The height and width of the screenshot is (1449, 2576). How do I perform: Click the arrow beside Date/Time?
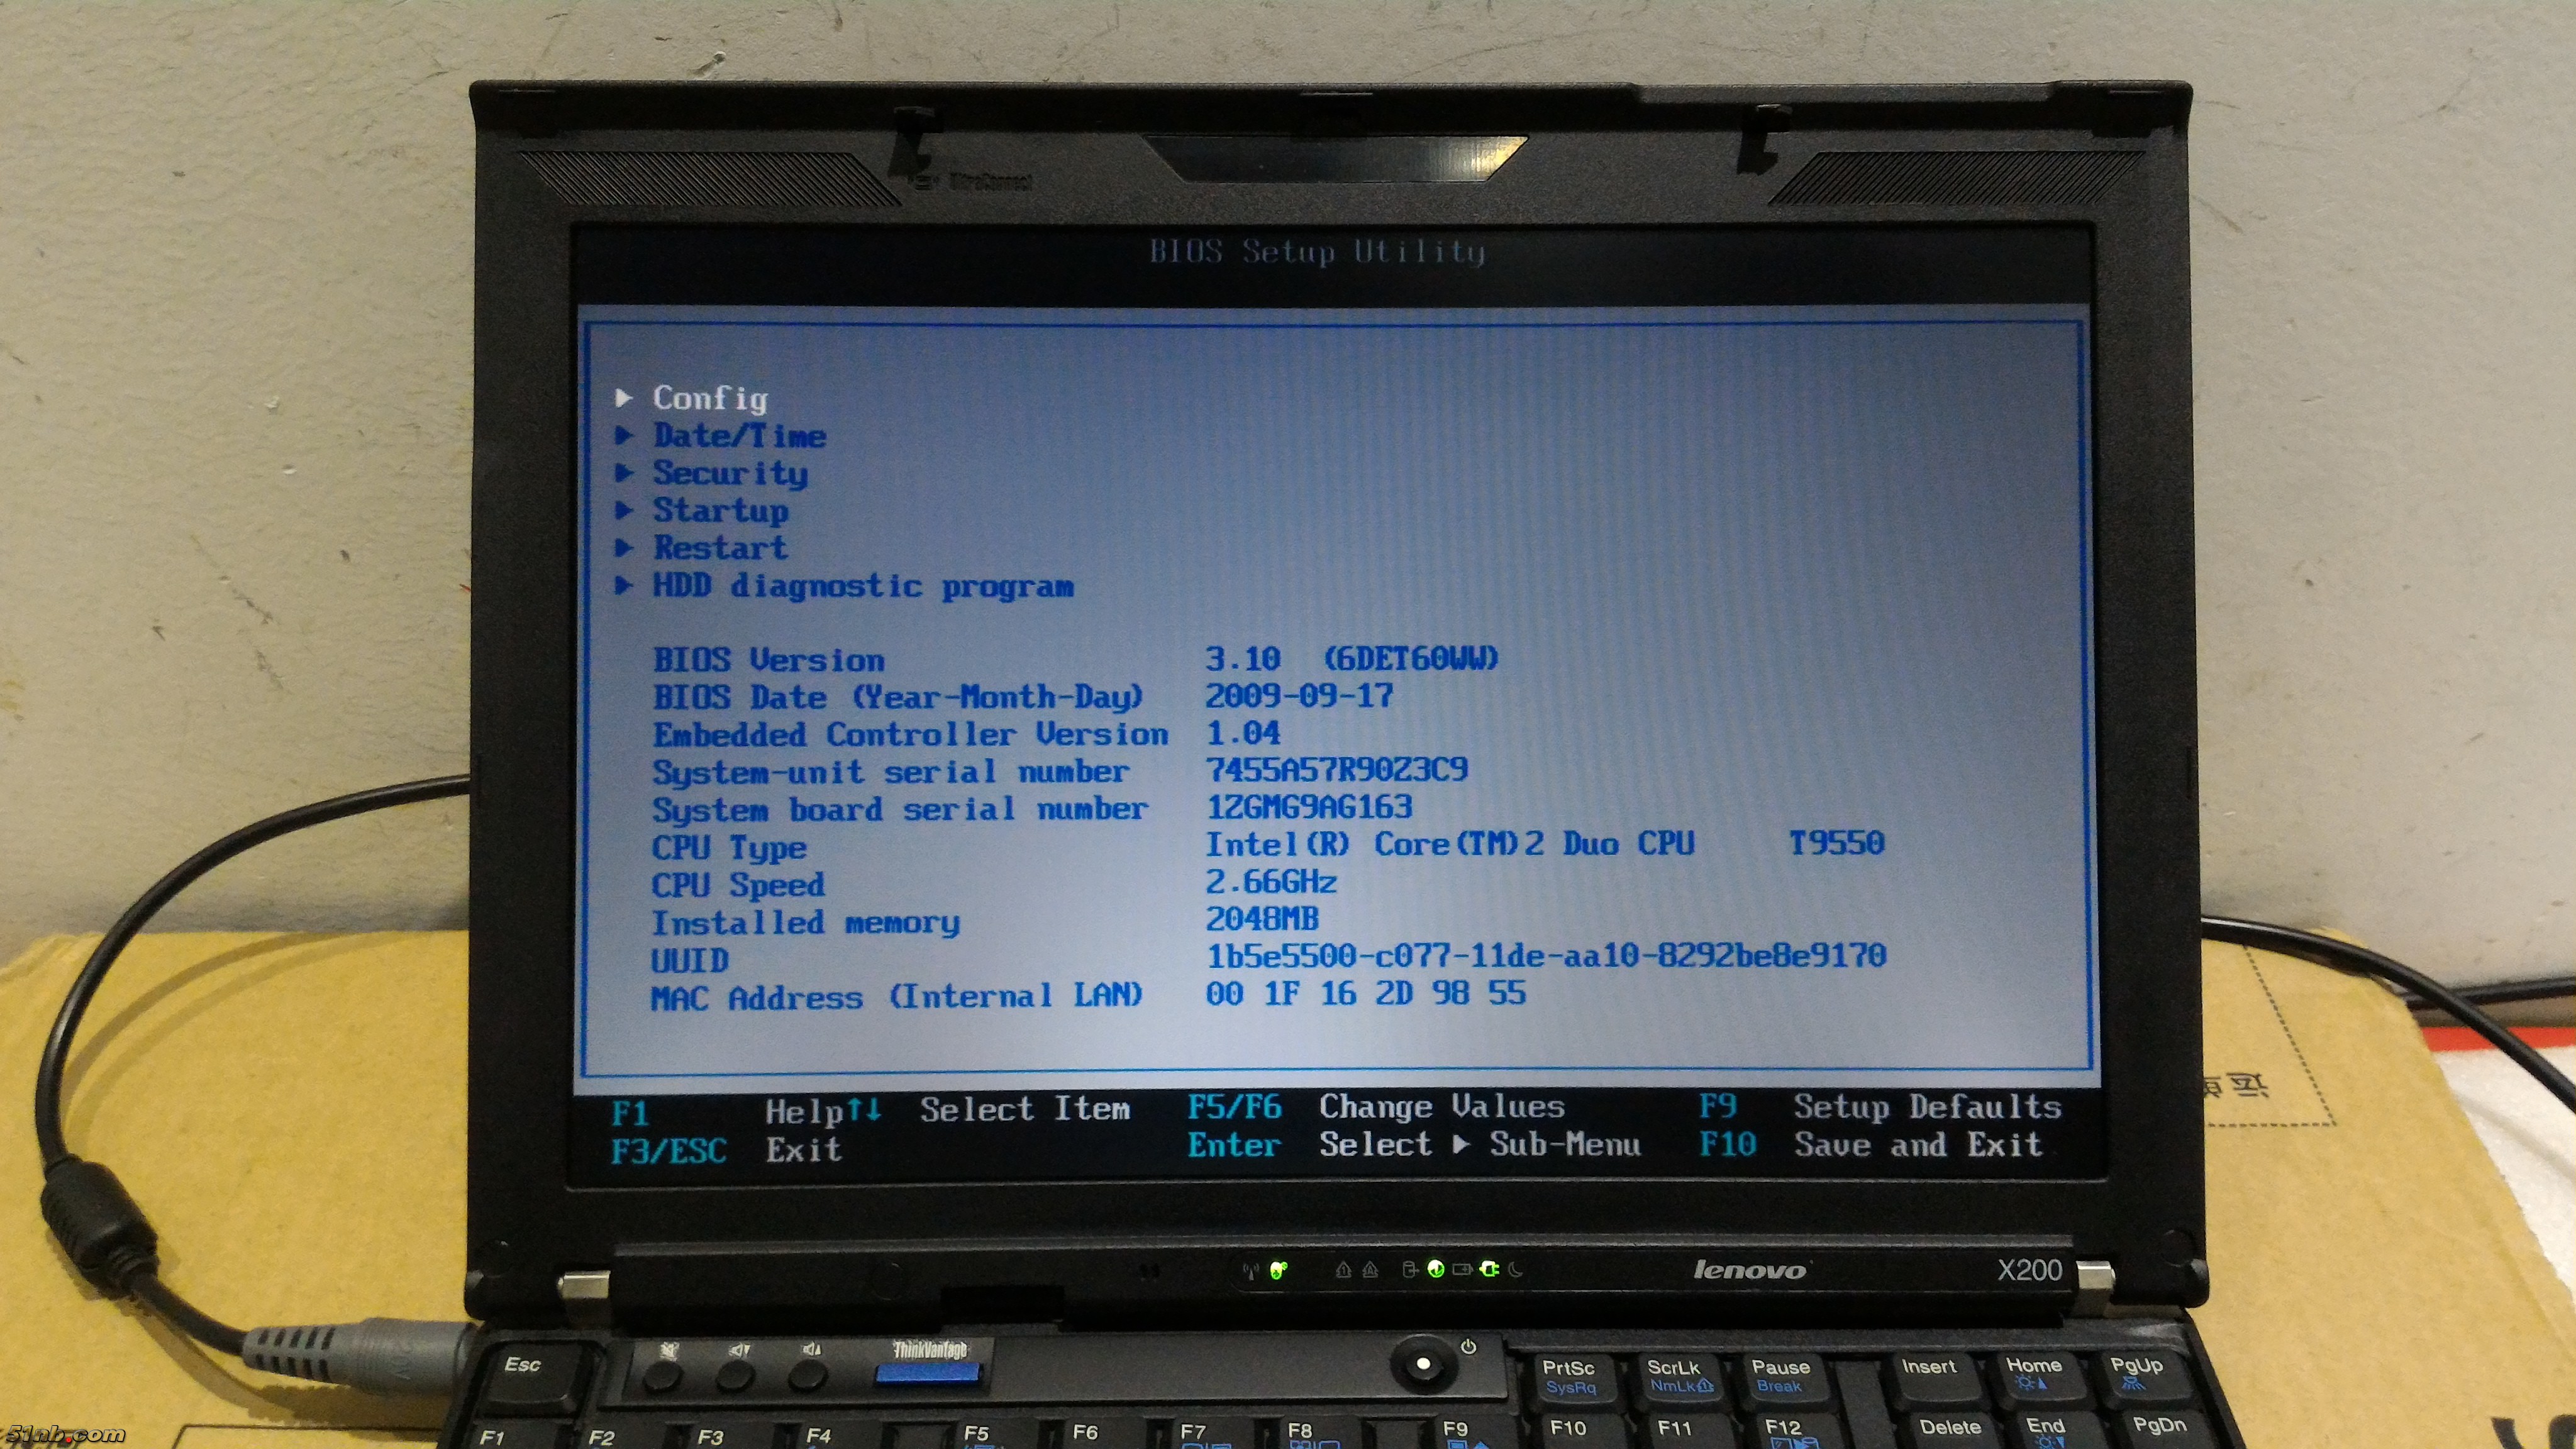point(624,435)
